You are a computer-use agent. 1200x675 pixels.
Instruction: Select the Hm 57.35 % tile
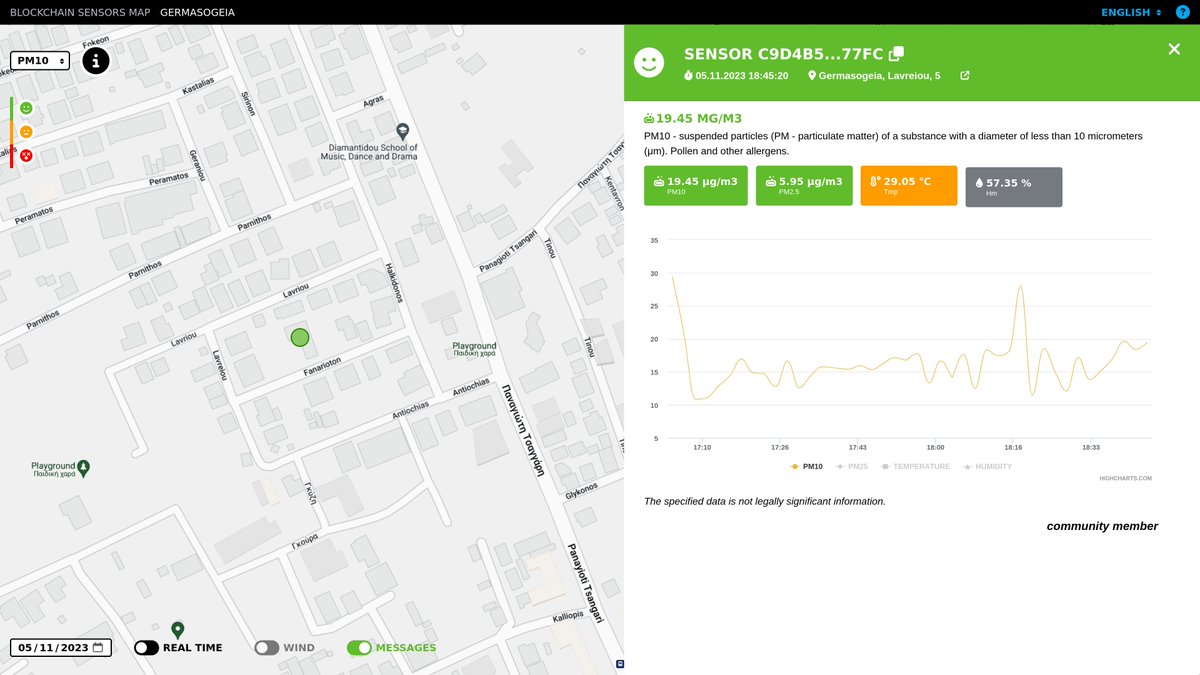coord(1013,186)
